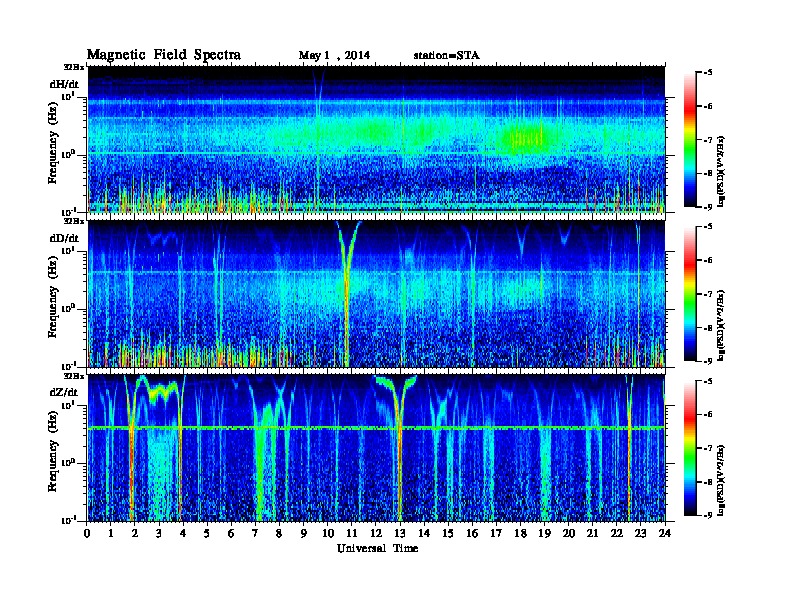Click the hour 11 tick label

point(352,533)
